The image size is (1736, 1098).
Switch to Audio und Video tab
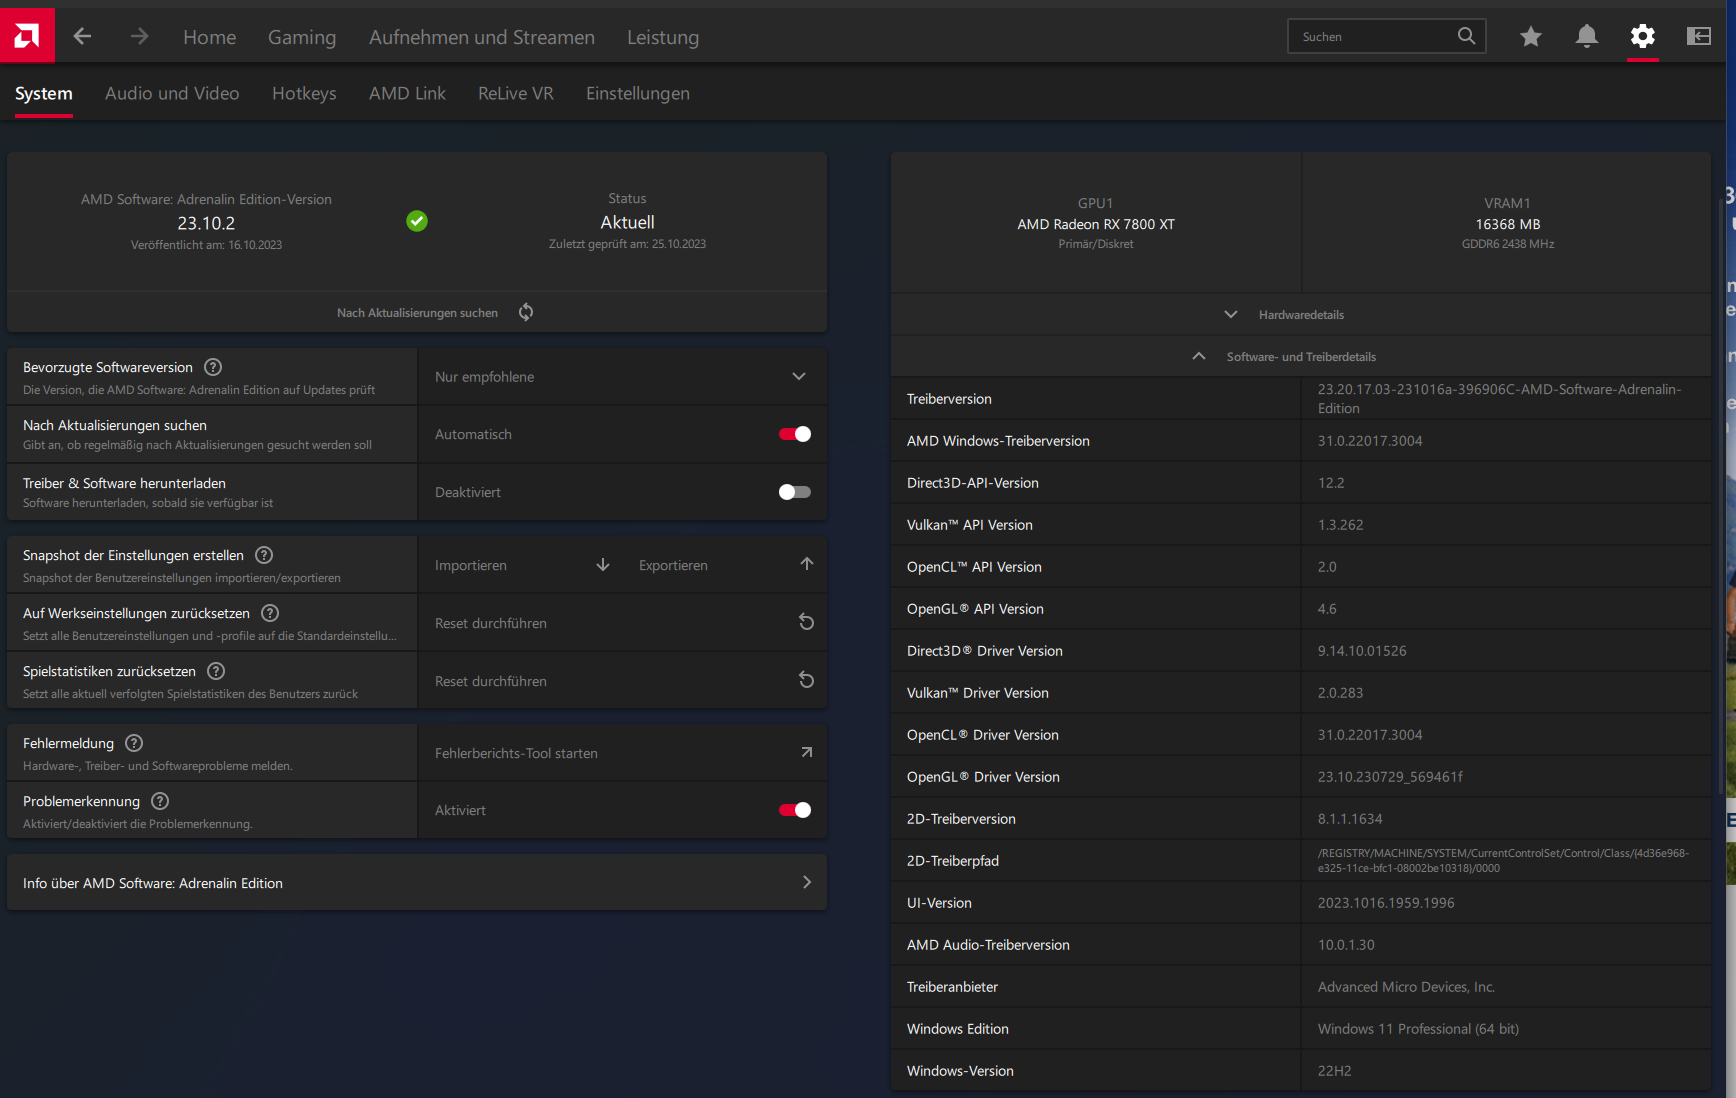[x=172, y=93]
